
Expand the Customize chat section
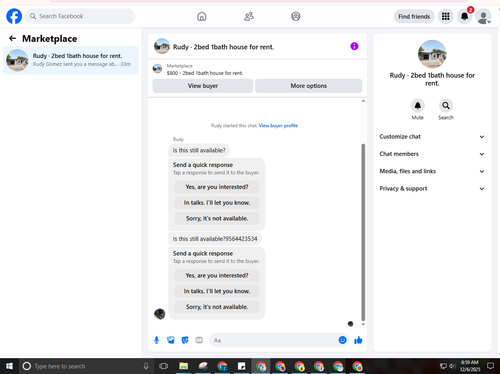tap(432, 137)
